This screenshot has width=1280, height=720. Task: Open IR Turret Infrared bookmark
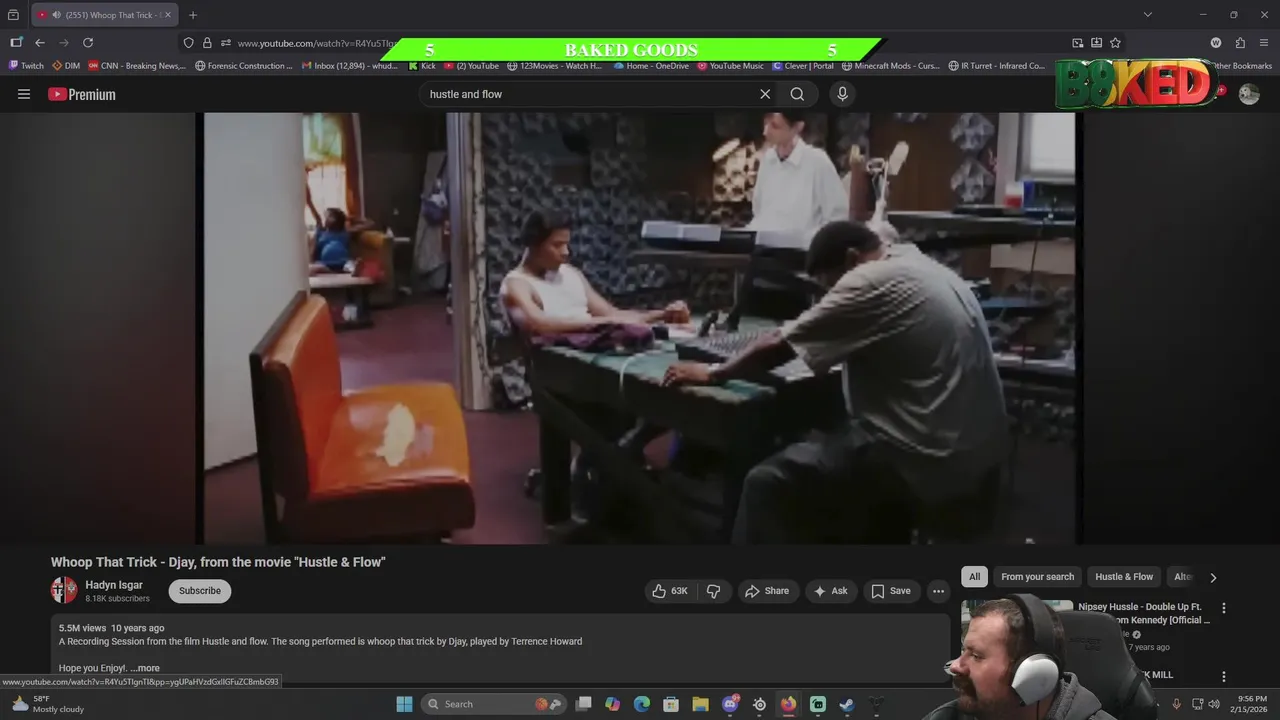(x=997, y=66)
